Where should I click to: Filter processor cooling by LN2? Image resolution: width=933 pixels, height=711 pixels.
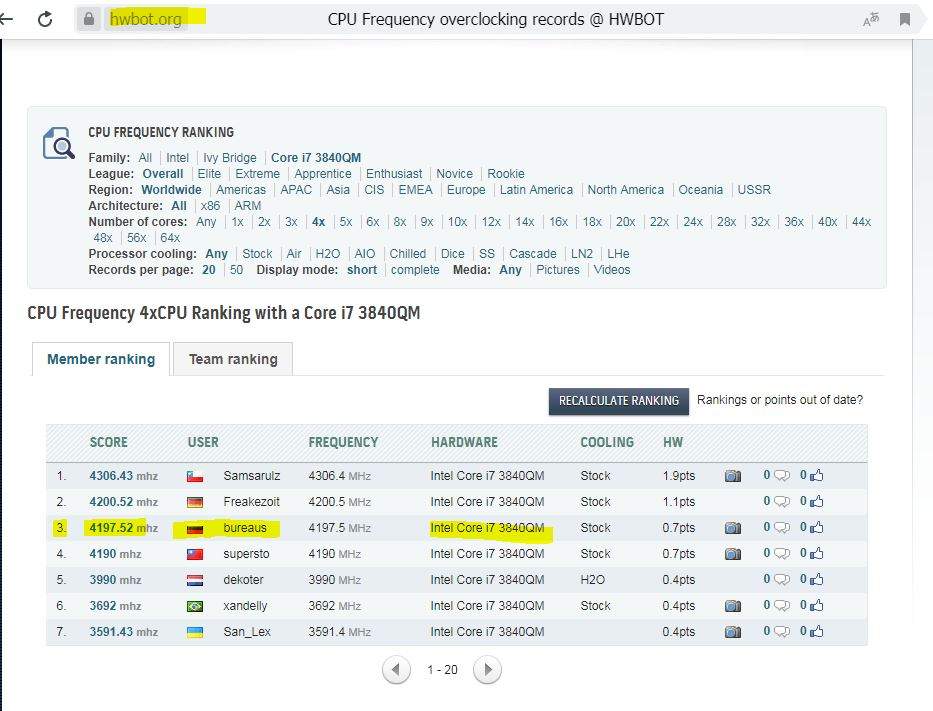(x=582, y=254)
